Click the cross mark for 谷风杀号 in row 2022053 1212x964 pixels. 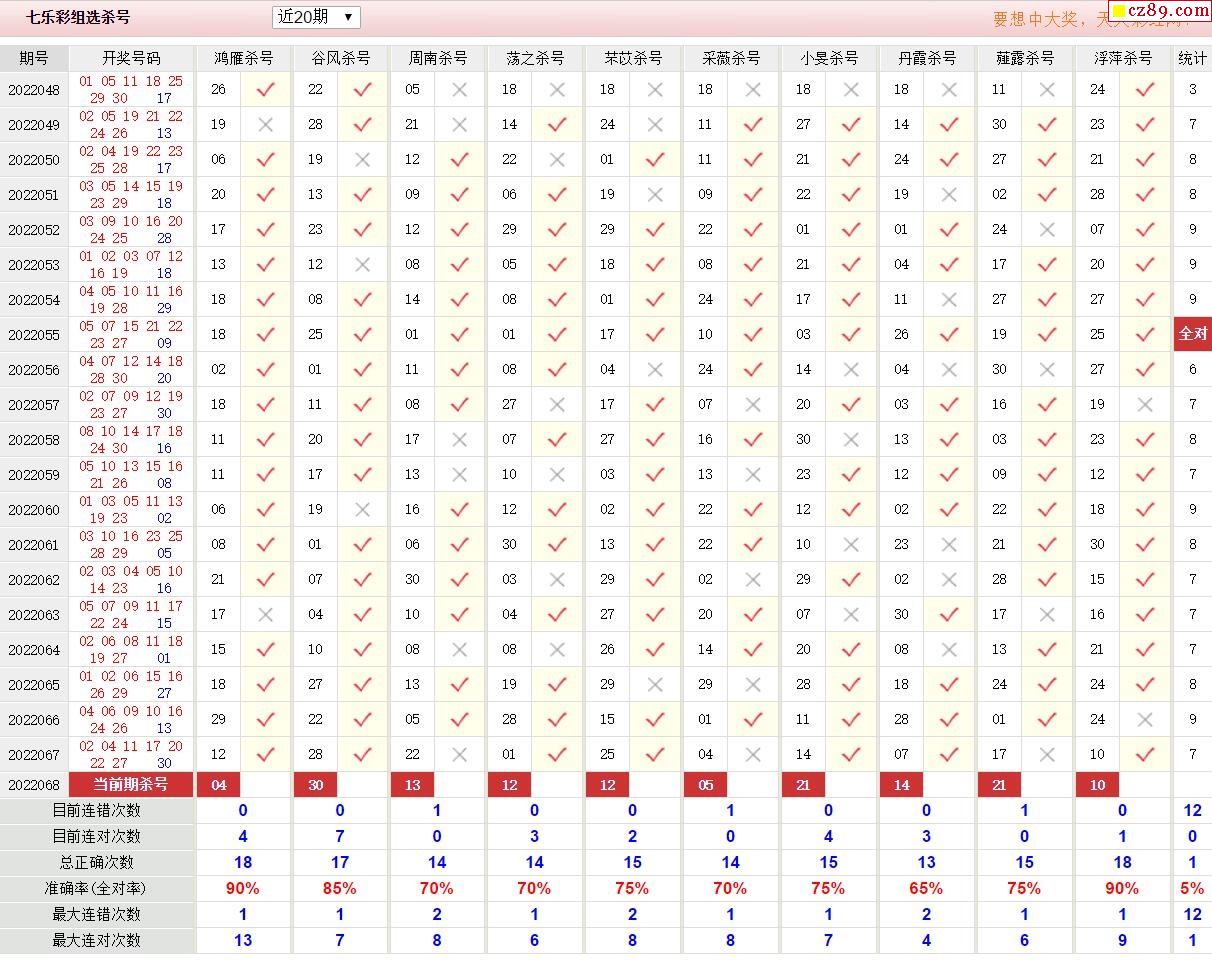pos(362,264)
